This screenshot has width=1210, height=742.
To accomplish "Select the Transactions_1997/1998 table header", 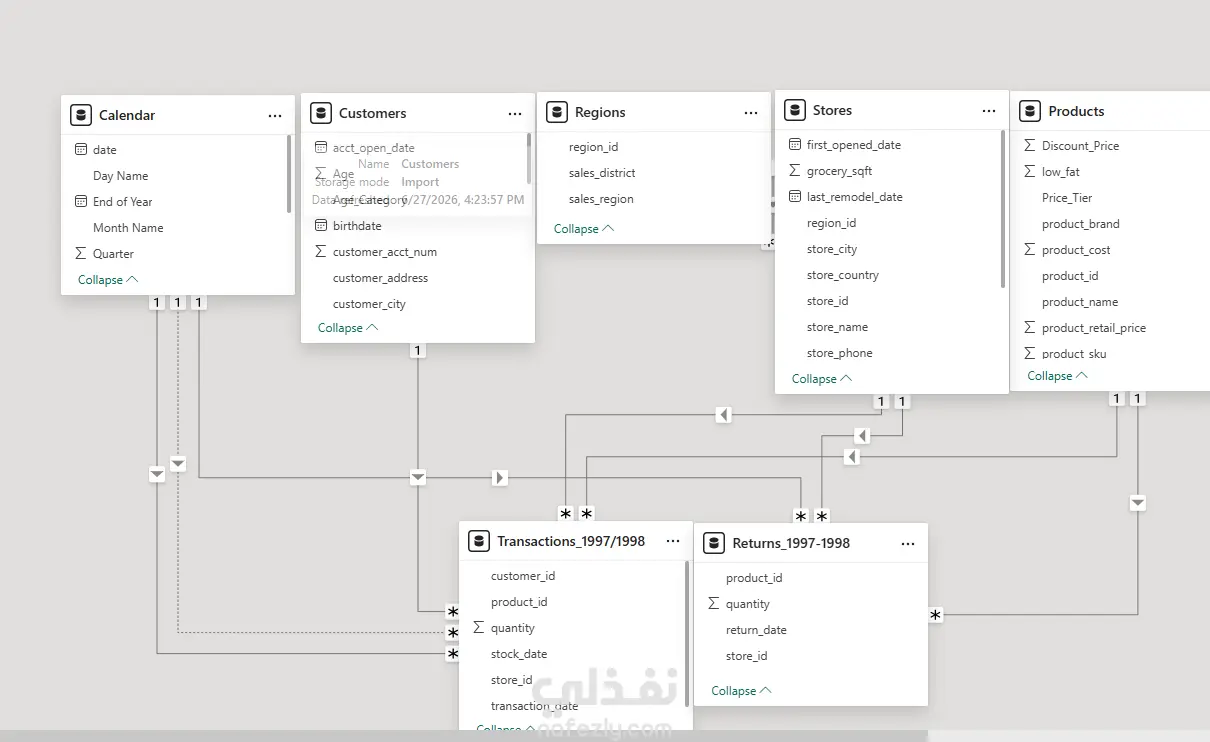I will tap(575, 541).
